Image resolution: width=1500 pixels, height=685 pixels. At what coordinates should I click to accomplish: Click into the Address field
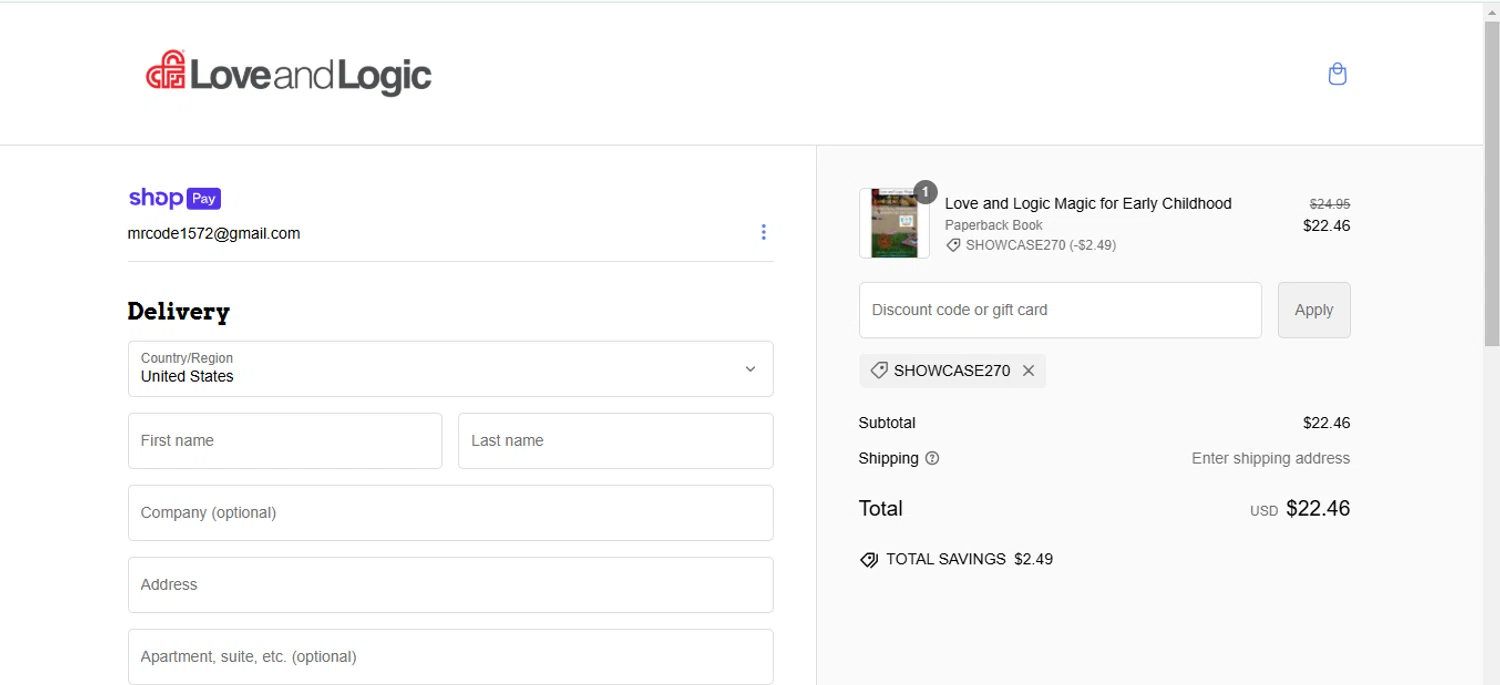450,585
